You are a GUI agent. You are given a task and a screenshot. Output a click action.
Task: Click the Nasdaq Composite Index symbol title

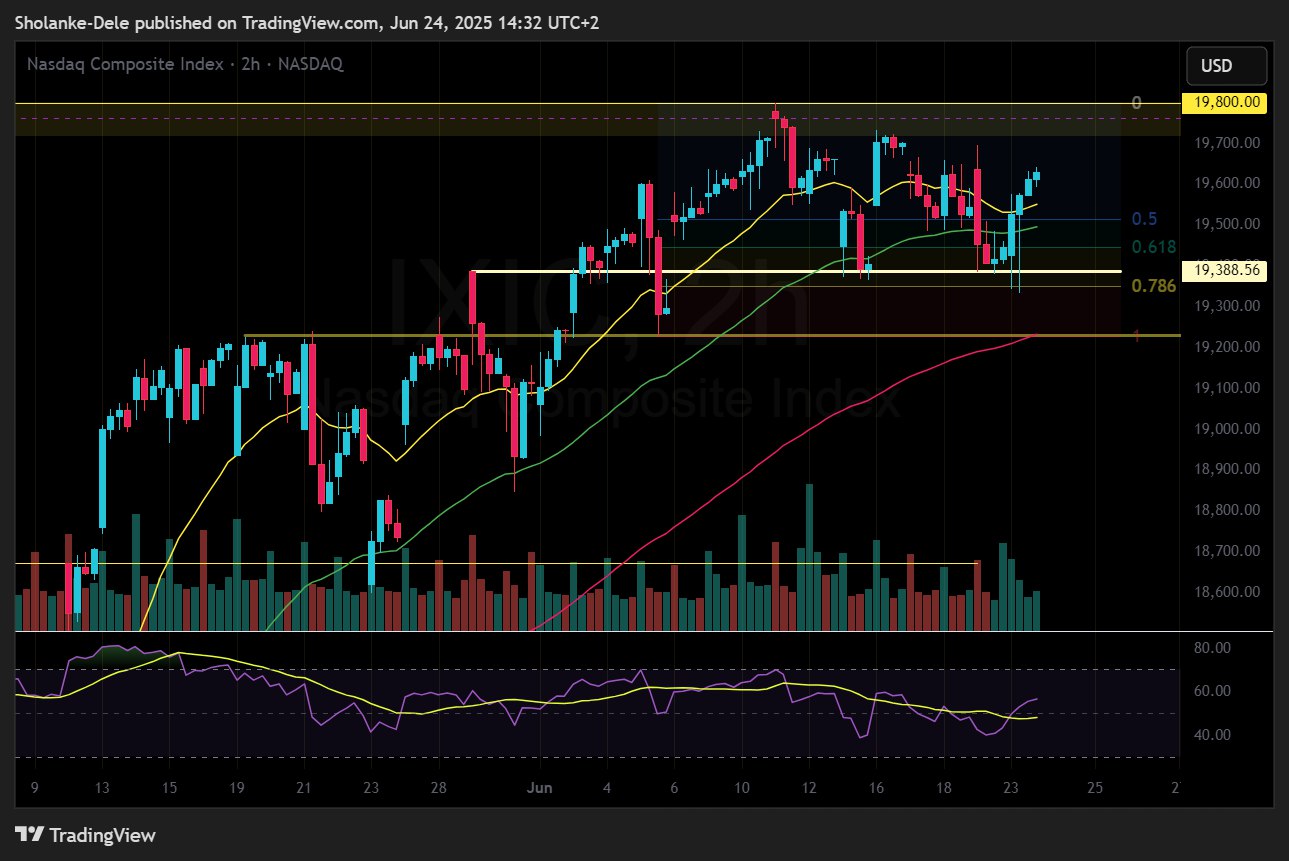click(x=185, y=64)
